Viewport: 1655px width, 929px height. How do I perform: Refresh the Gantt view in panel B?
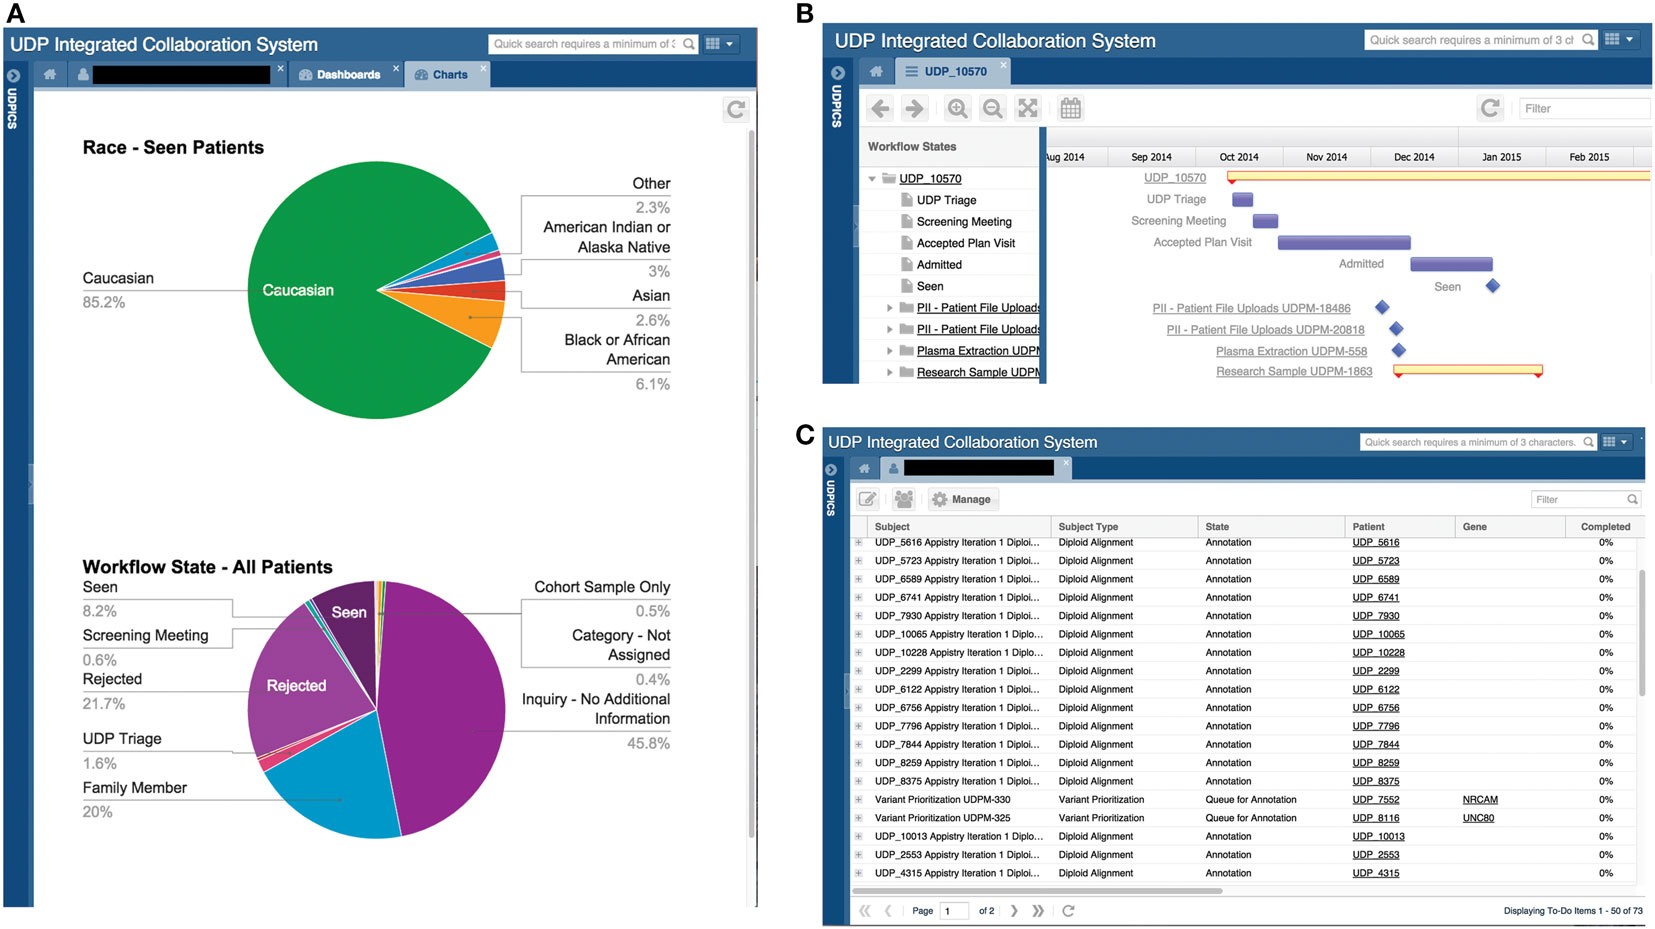tap(1490, 108)
